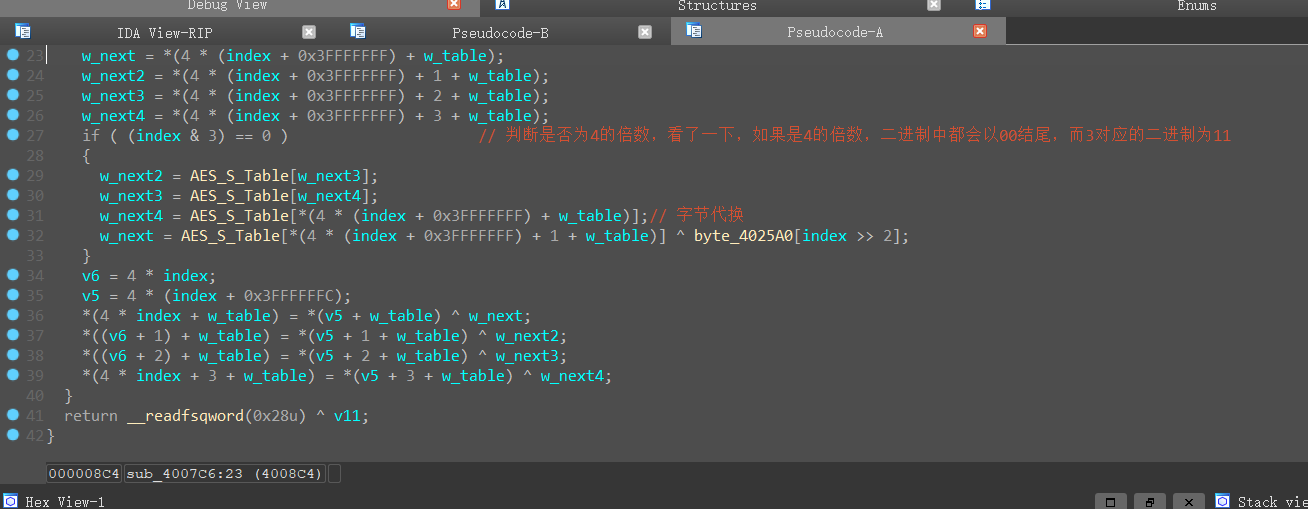Toggle breakpoint dot on line 32

(12, 235)
